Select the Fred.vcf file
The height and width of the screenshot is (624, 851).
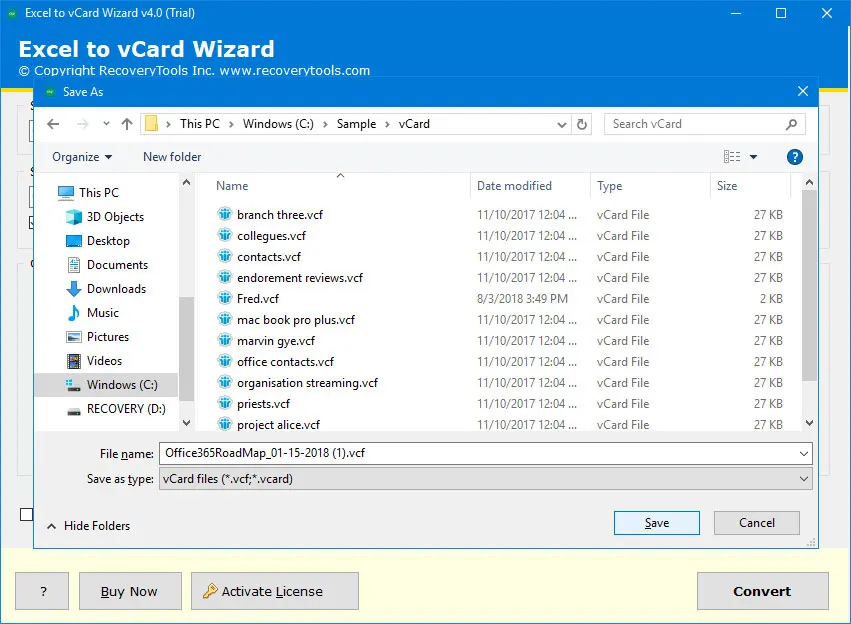(x=258, y=299)
